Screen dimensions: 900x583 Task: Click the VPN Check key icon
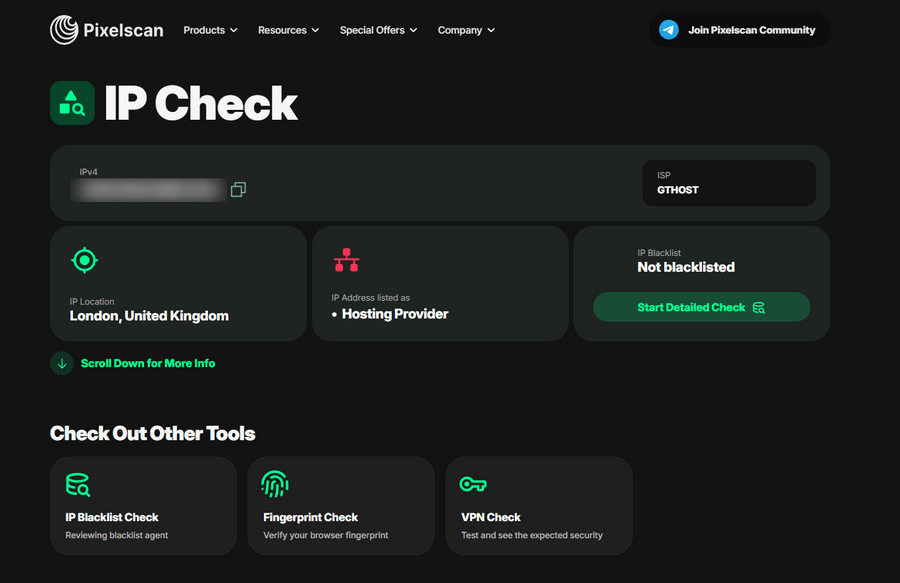[473, 485]
